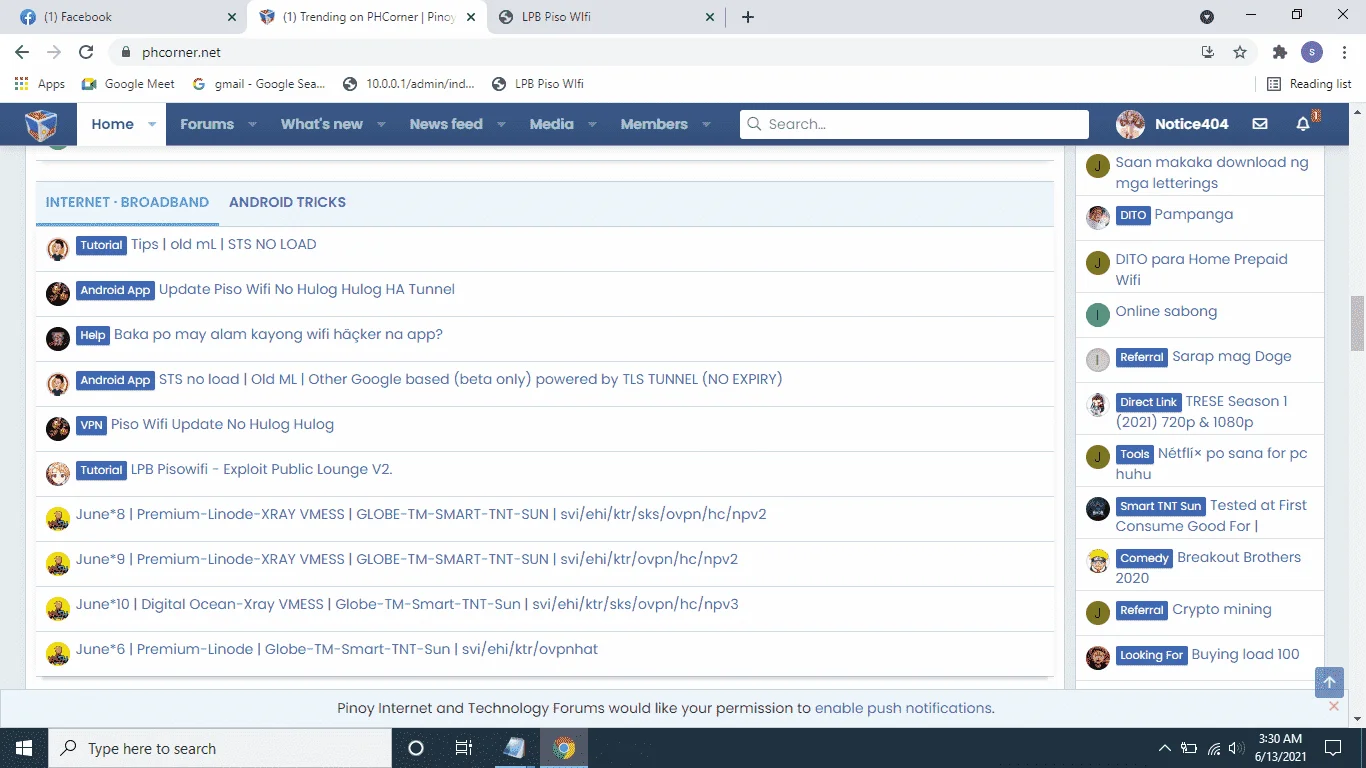Open a new browser tab with the plus icon

click(748, 17)
